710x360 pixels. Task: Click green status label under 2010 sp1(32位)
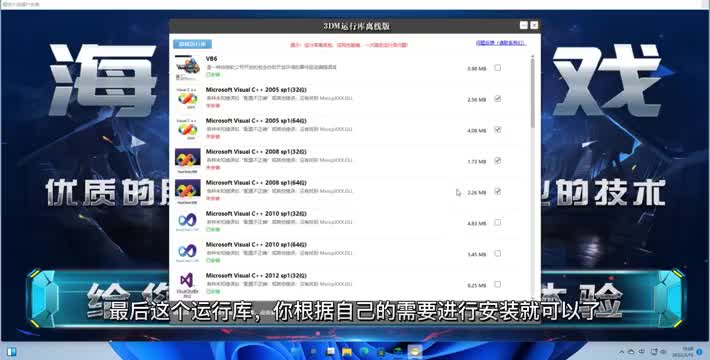click(x=213, y=230)
